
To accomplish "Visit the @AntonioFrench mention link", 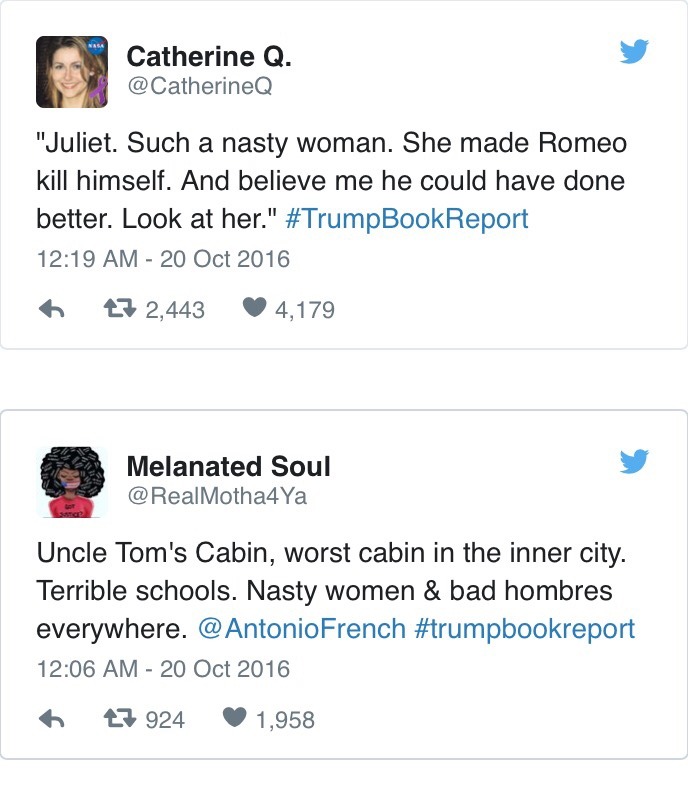I will coord(302,629).
